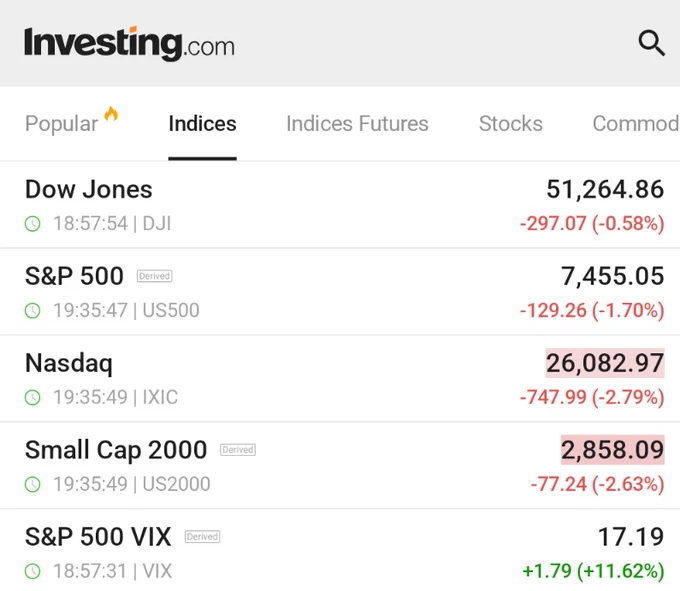Click the Investing.com logo
680x591 pixels.
129,43
